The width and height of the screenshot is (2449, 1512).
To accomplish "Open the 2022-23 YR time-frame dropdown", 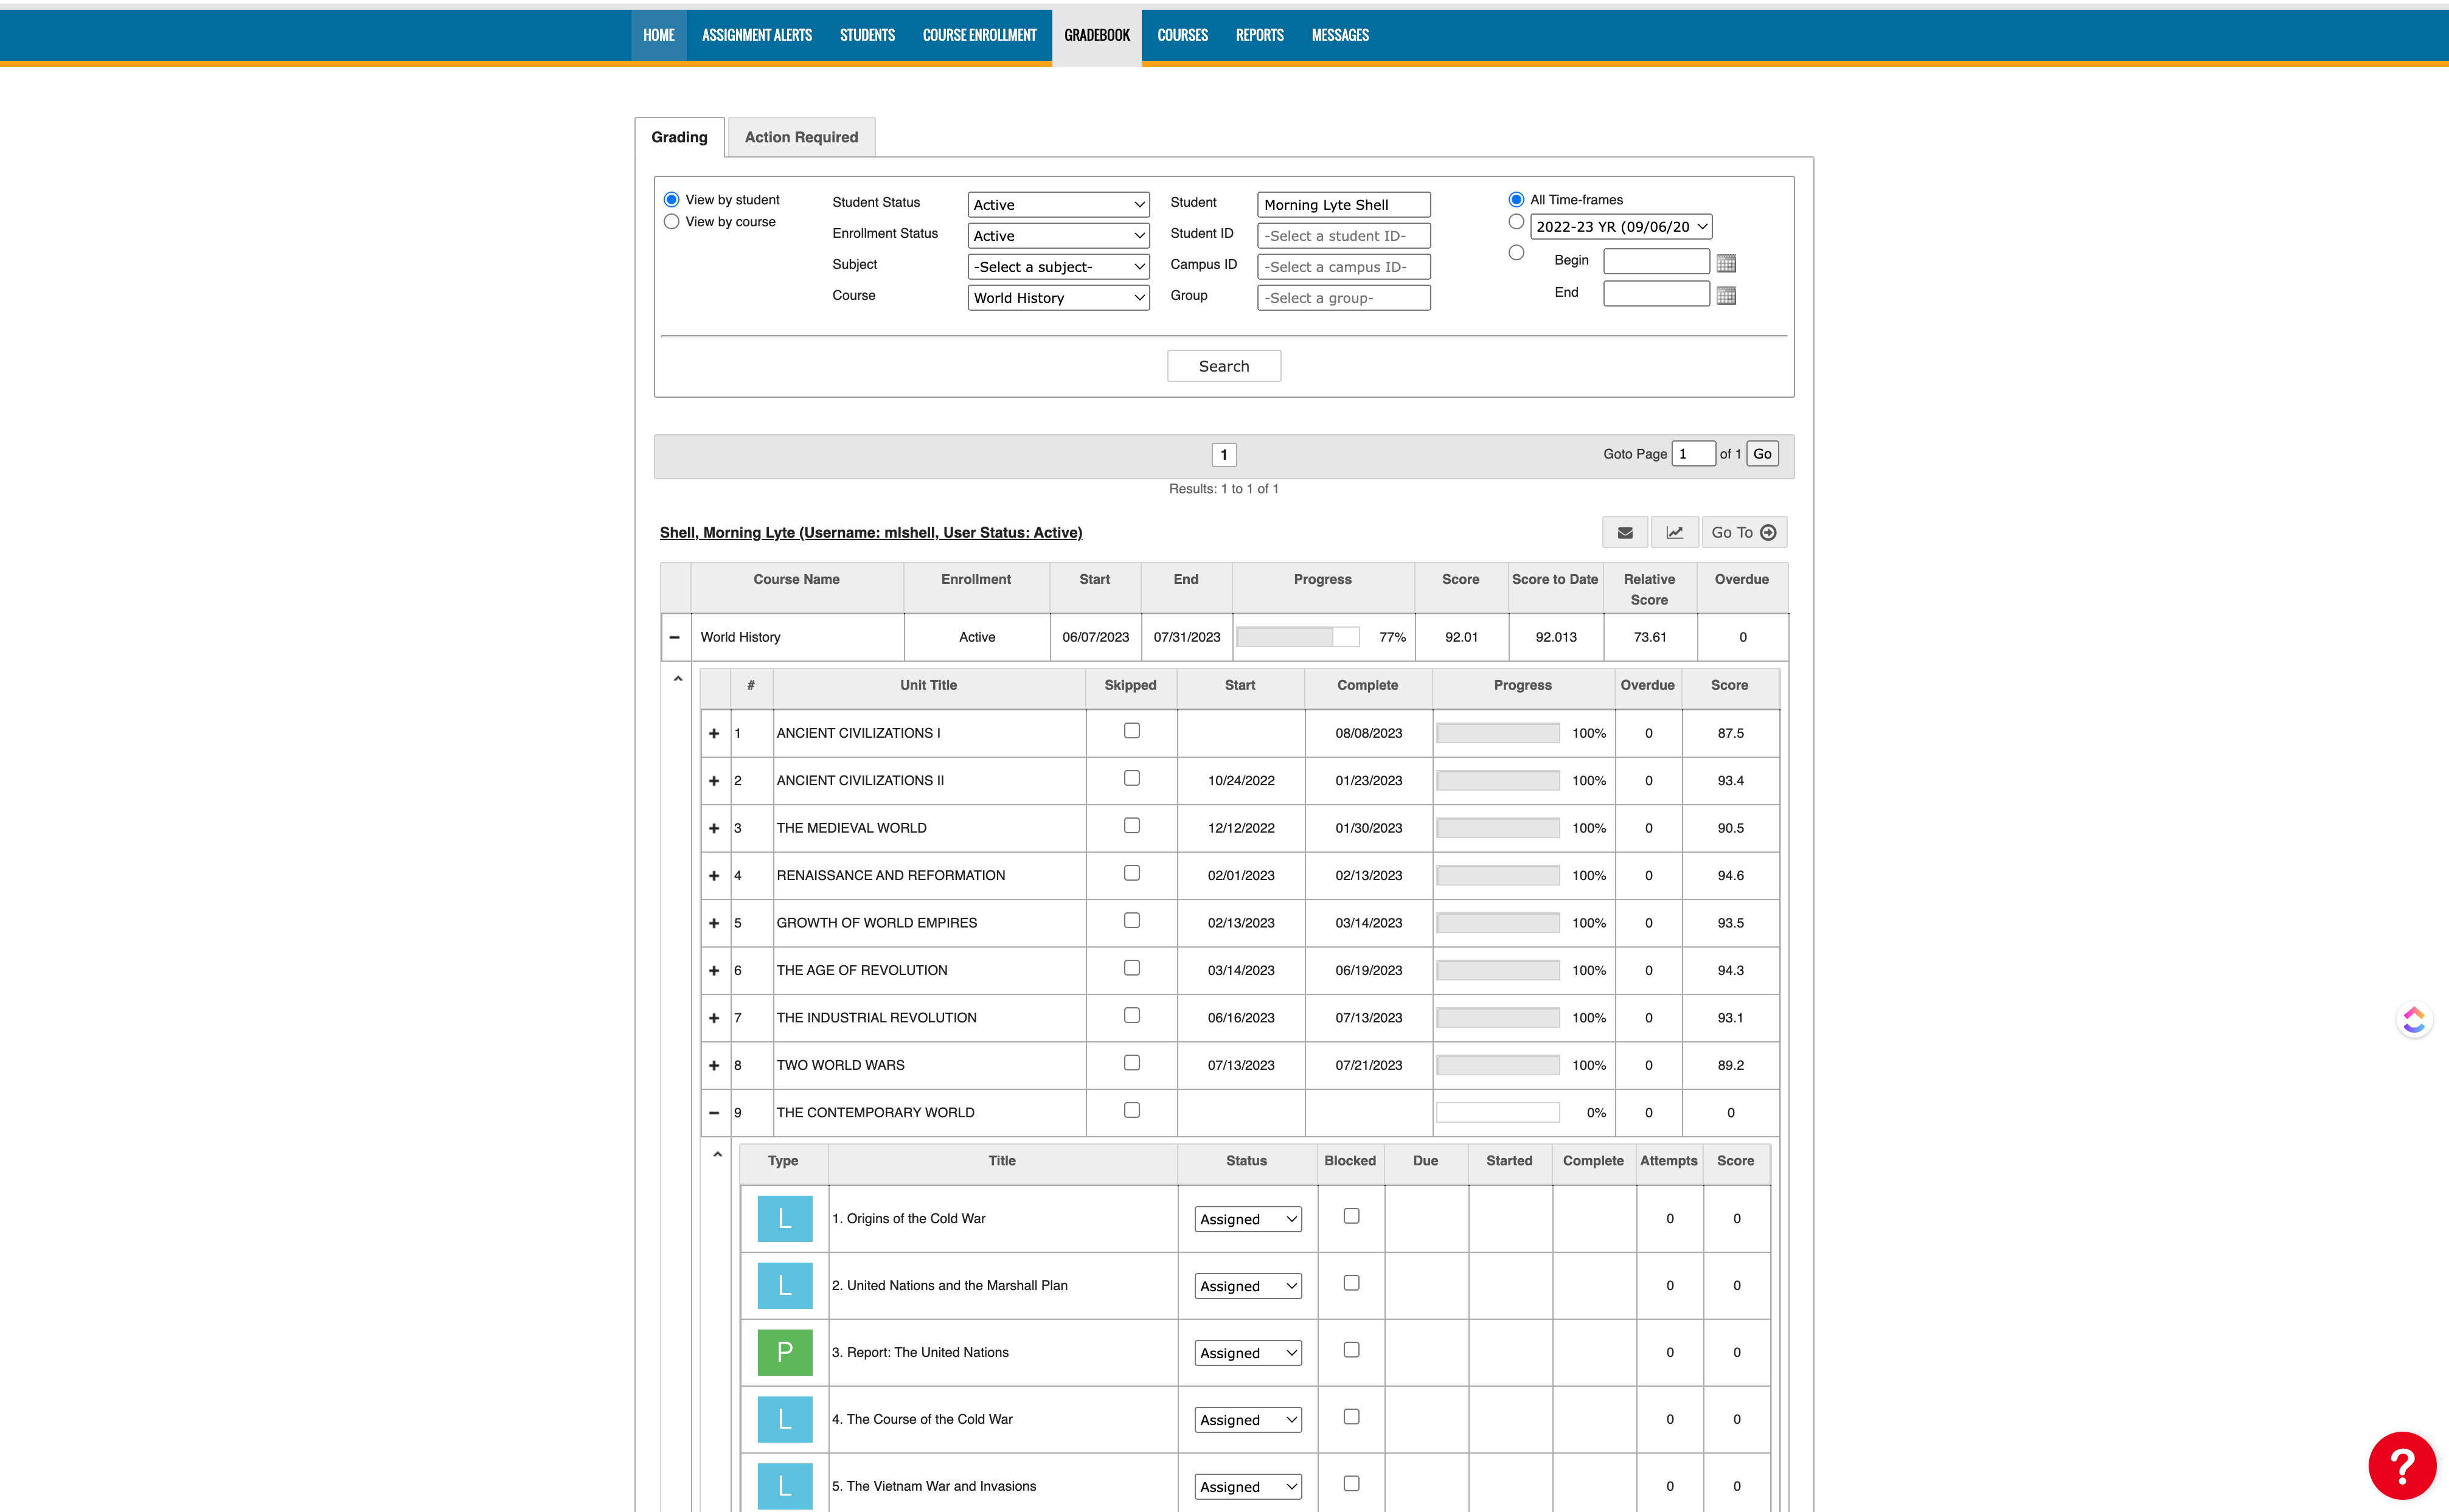I will coord(1620,227).
